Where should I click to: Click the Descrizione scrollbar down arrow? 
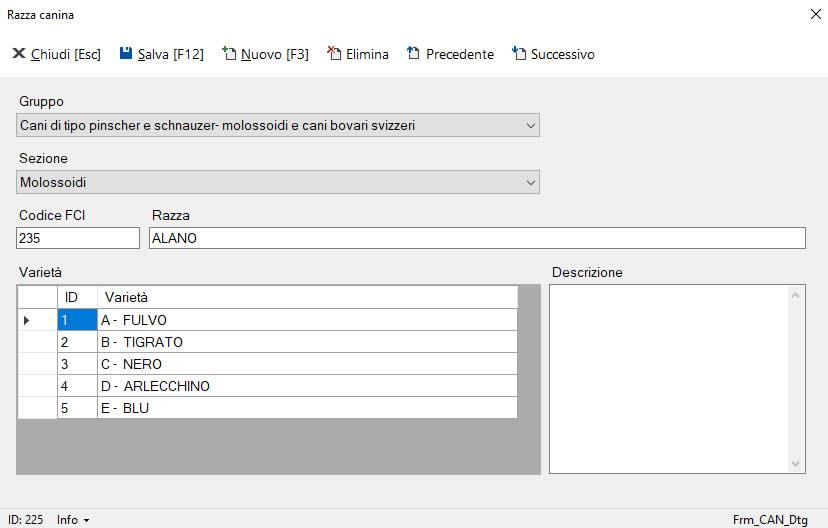[x=797, y=464]
